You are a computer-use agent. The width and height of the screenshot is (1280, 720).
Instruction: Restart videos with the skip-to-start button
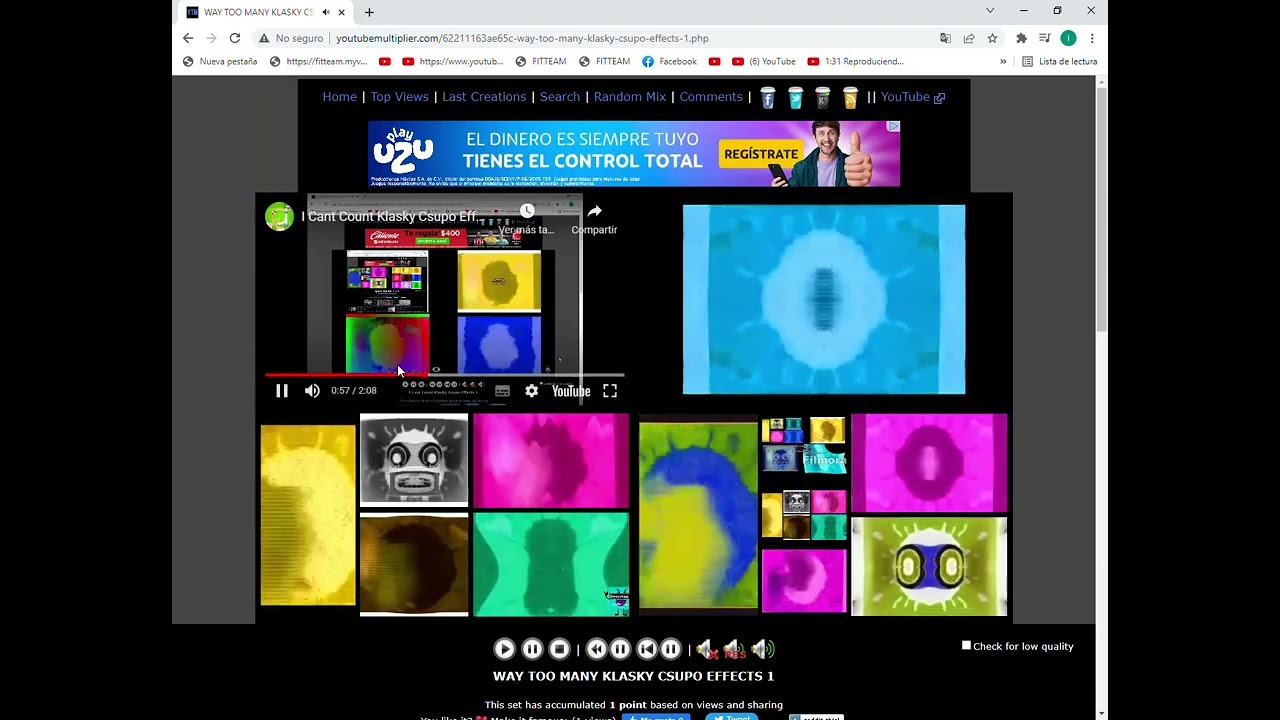(x=647, y=649)
